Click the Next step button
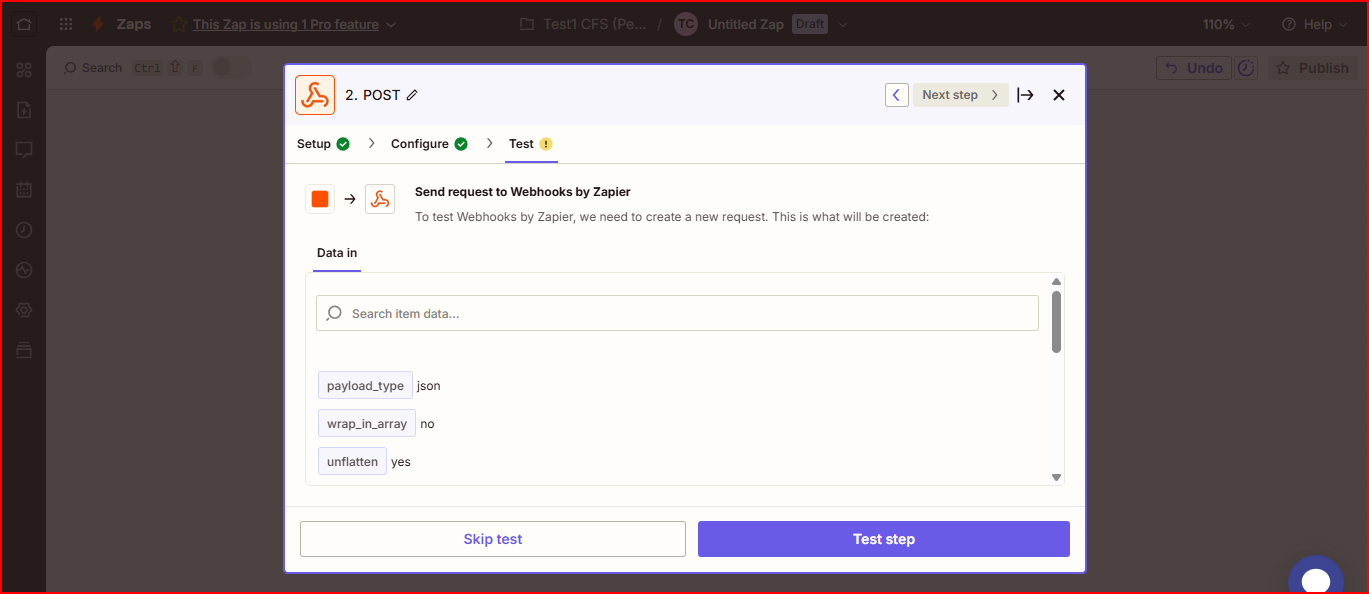Image resolution: width=1369 pixels, height=594 pixels. coord(960,95)
